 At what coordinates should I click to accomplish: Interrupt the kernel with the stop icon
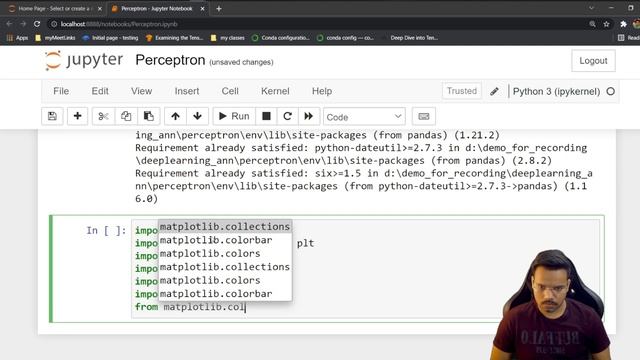point(266,116)
